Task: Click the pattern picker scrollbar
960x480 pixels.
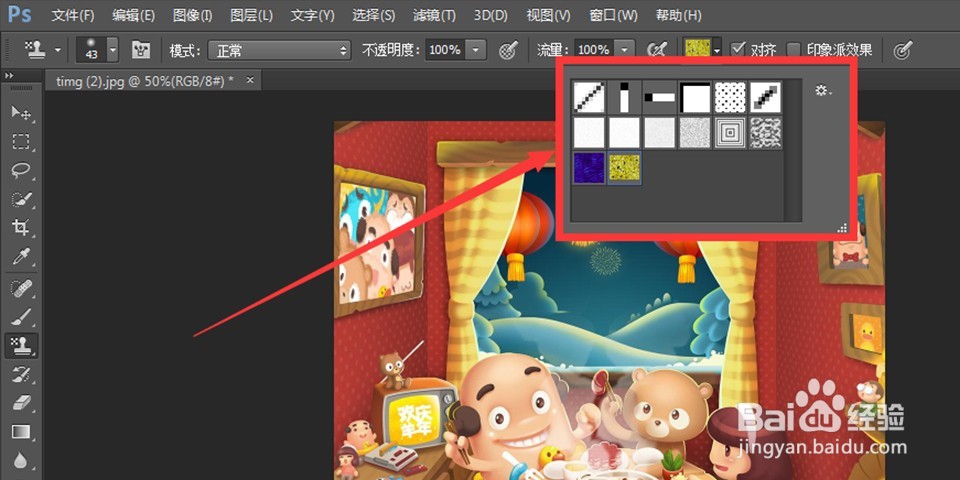Action: coord(793,150)
